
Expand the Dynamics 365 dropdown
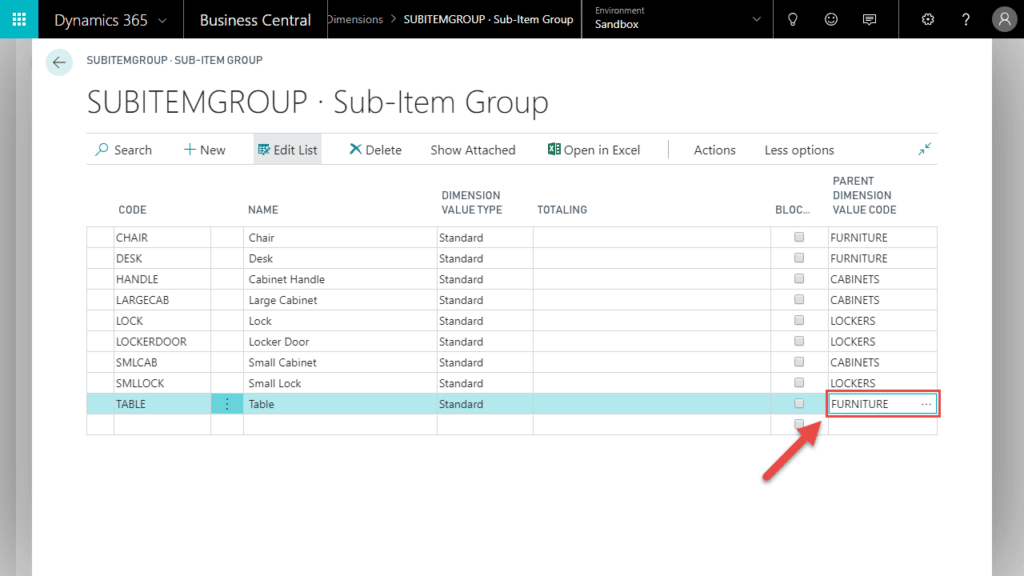tap(162, 20)
